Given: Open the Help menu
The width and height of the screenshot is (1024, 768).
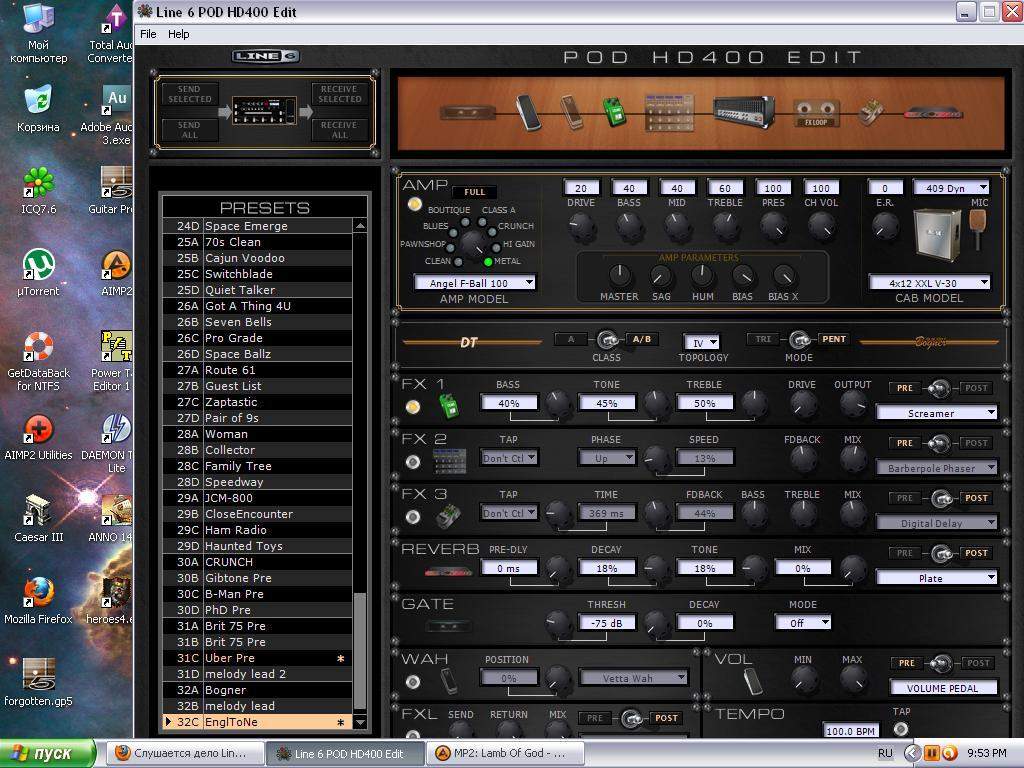Looking at the screenshot, I should click(179, 34).
